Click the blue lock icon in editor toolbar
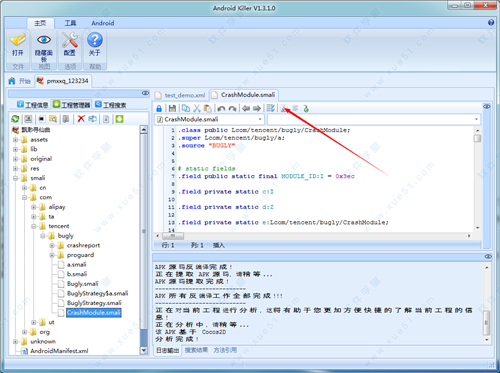 click(159, 108)
